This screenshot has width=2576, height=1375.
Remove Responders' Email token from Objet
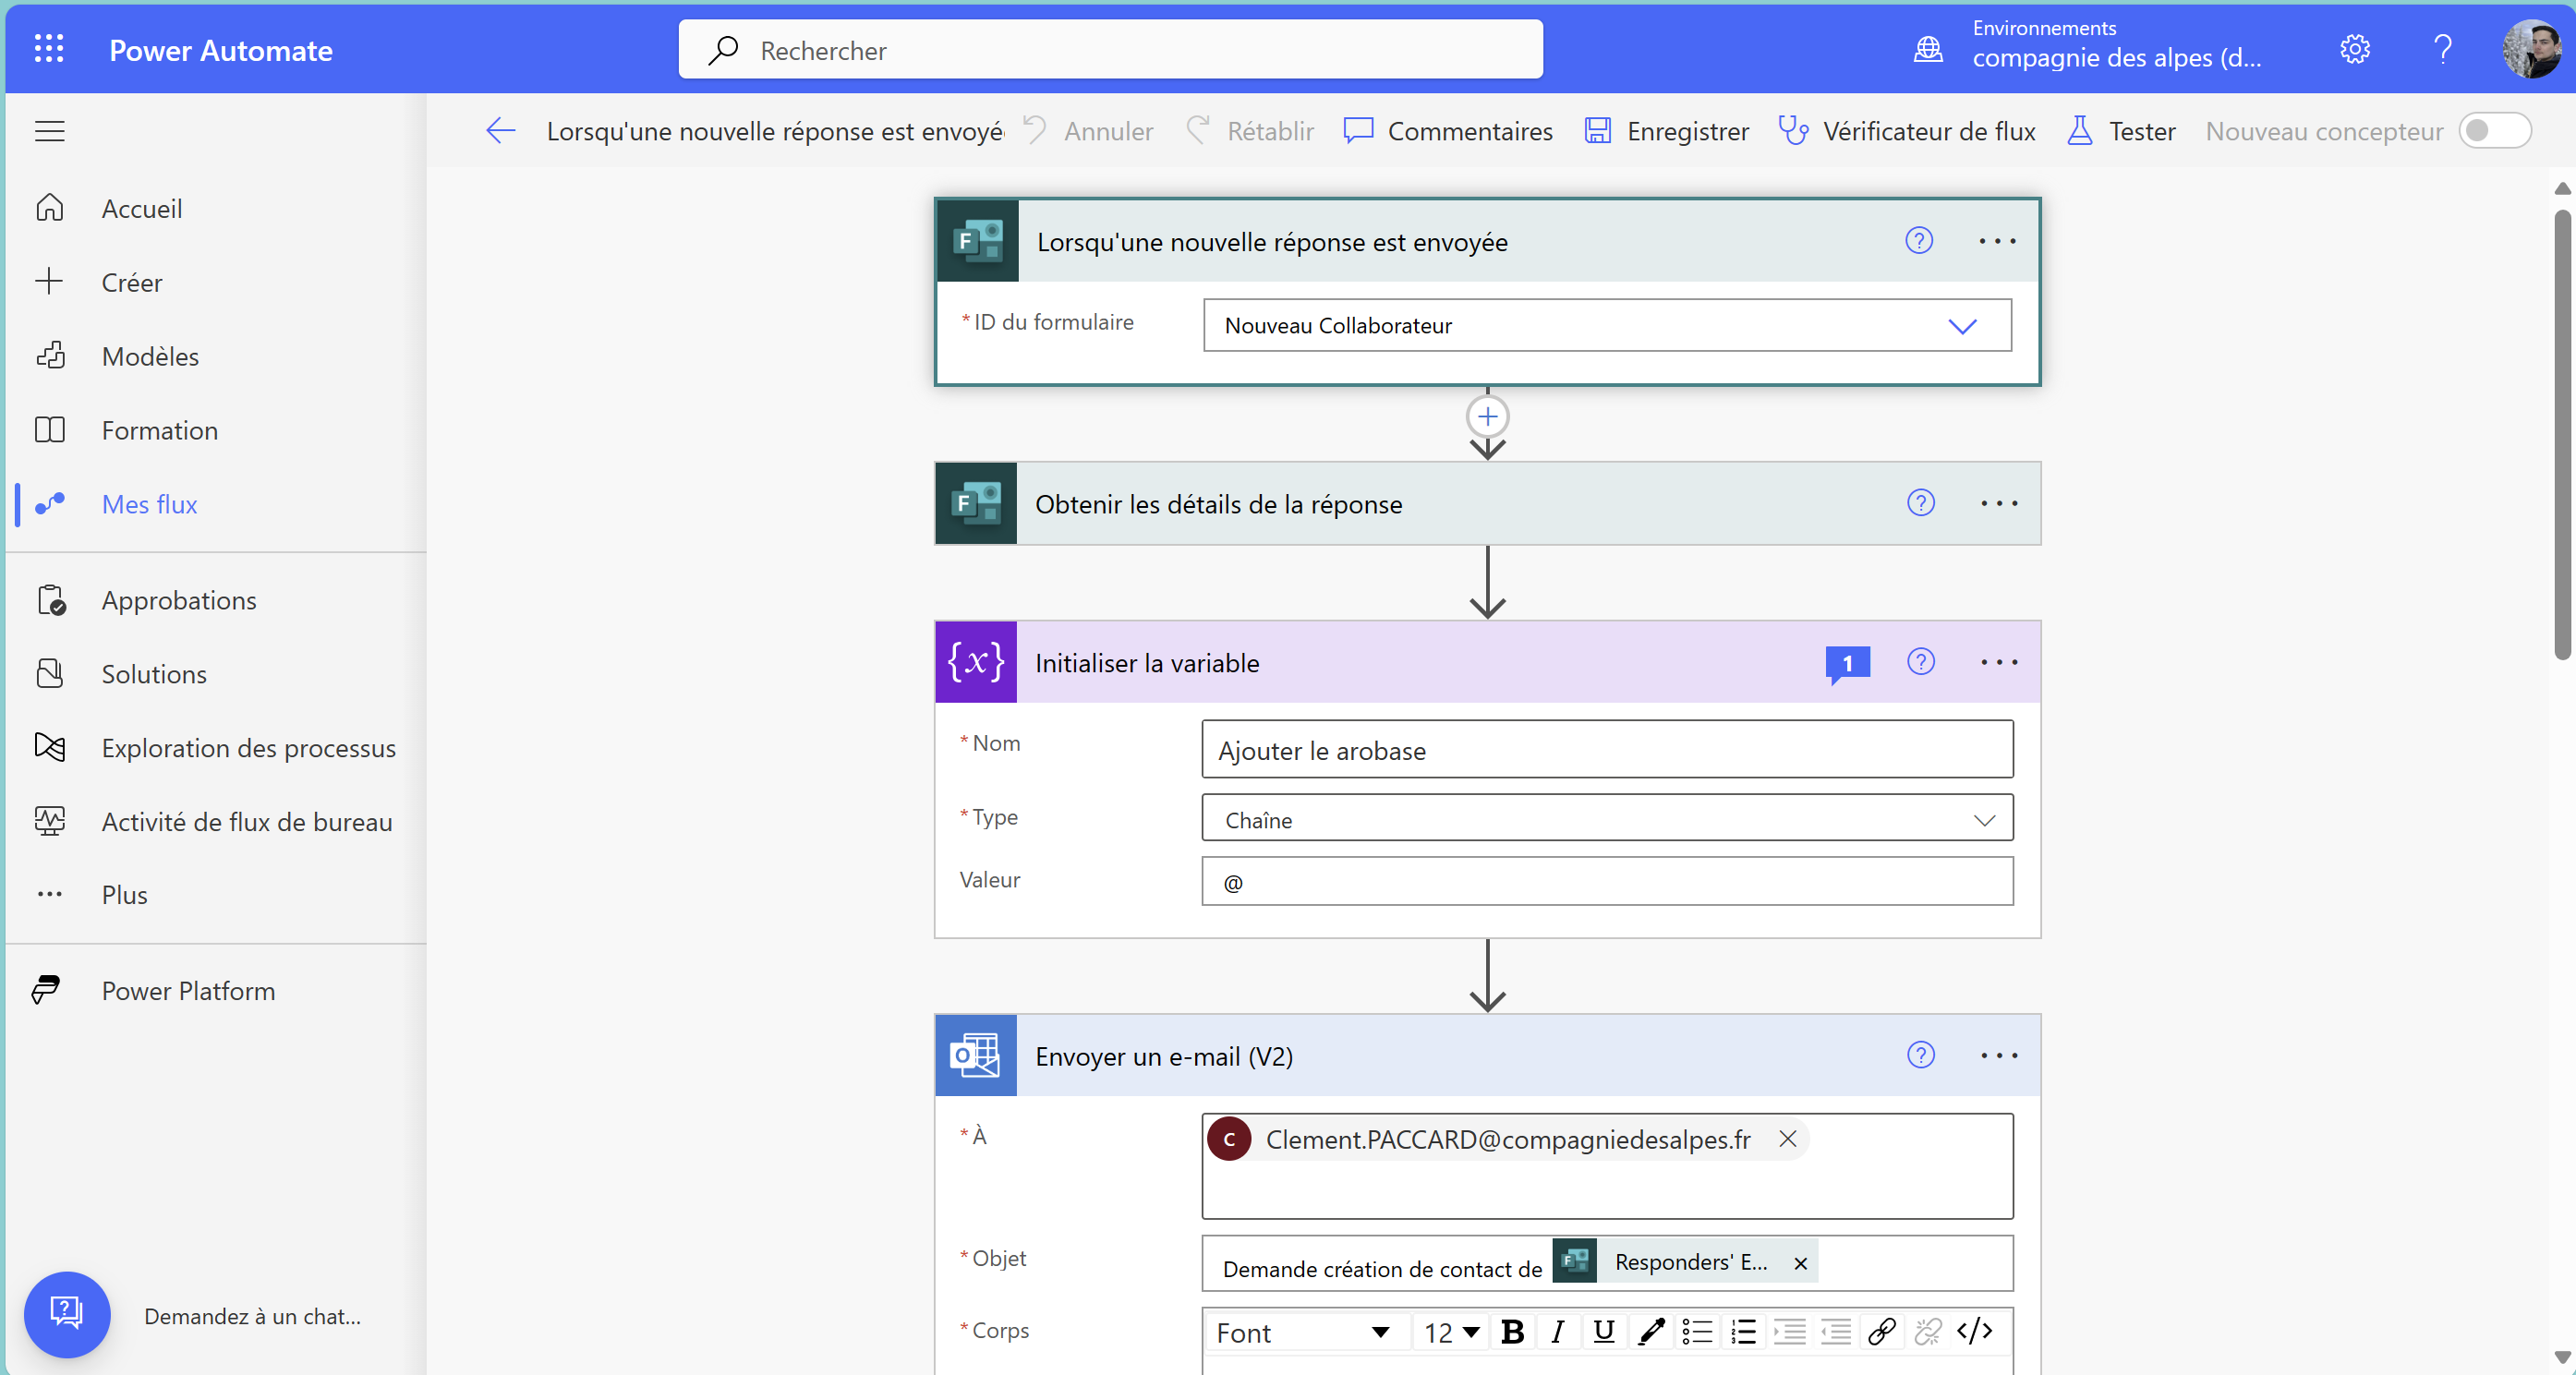1800,1263
